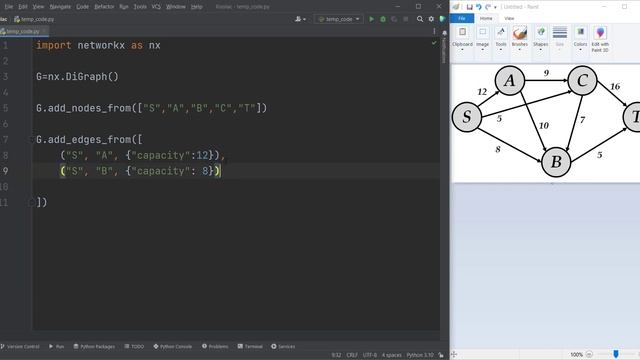Click line number 5 in the gutter

point(5,108)
